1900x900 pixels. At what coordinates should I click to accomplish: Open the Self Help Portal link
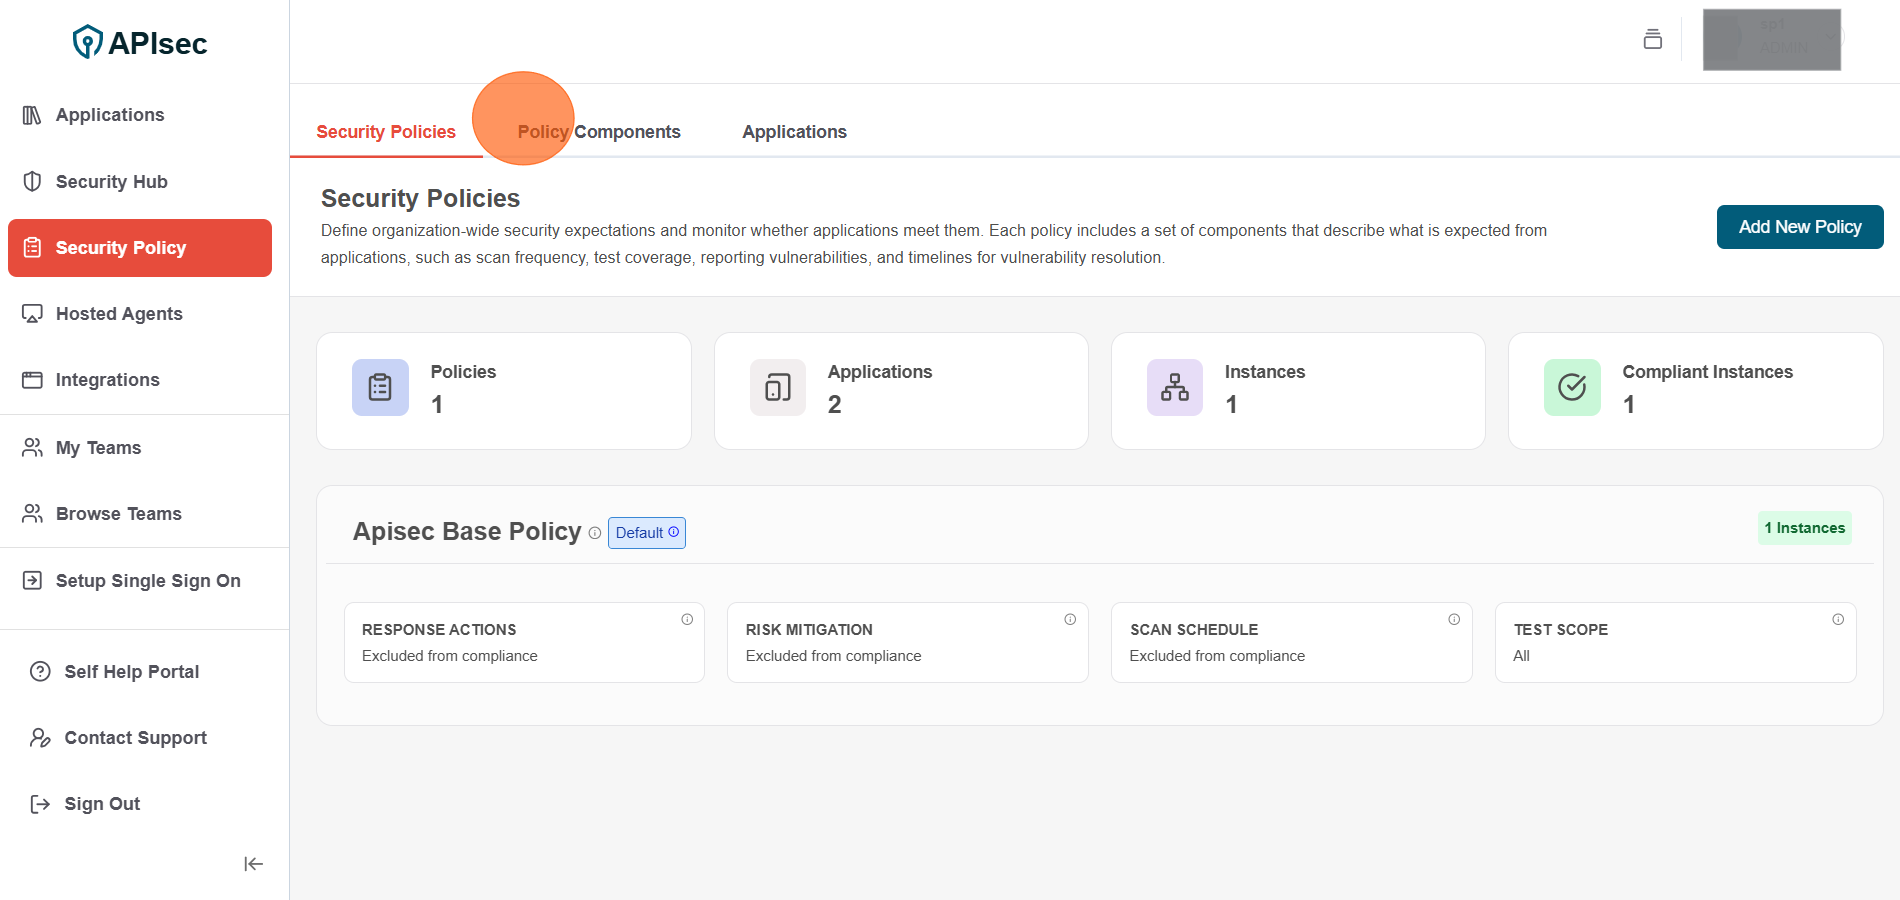click(131, 672)
